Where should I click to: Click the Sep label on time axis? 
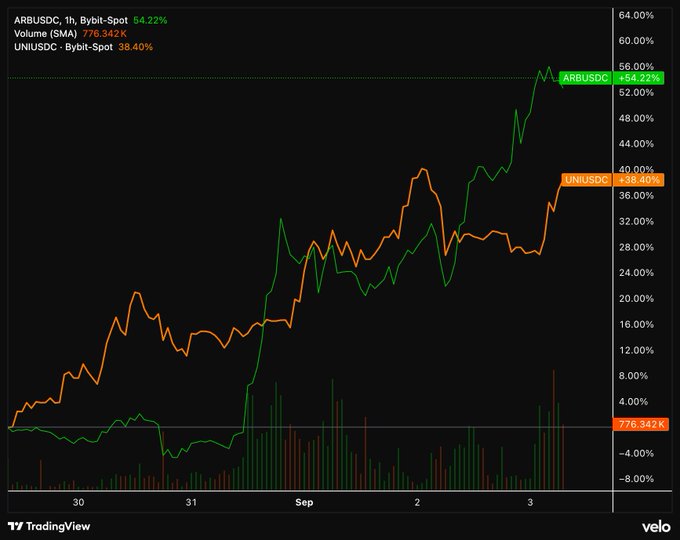pyautogui.click(x=304, y=502)
